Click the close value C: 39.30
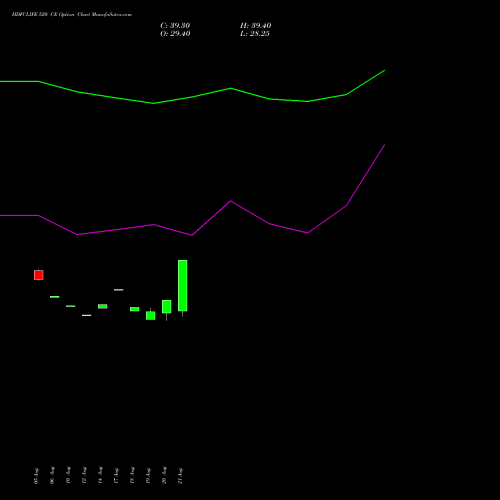Viewport: 500px width, 500px height. [x=175, y=25]
